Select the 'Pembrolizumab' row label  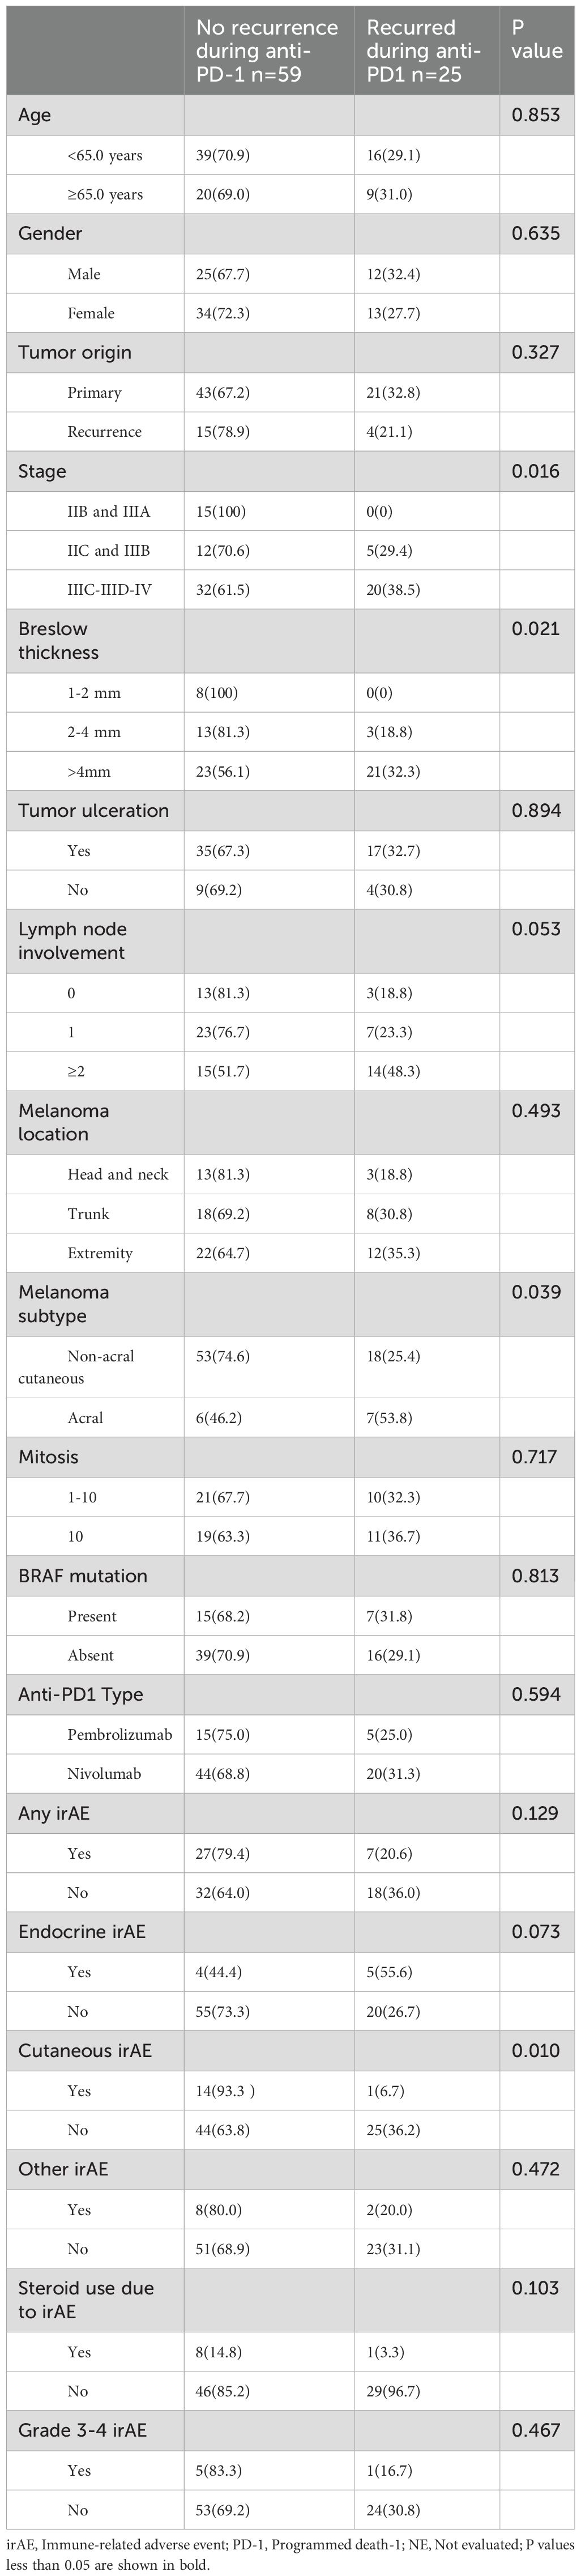click(119, 1734)
